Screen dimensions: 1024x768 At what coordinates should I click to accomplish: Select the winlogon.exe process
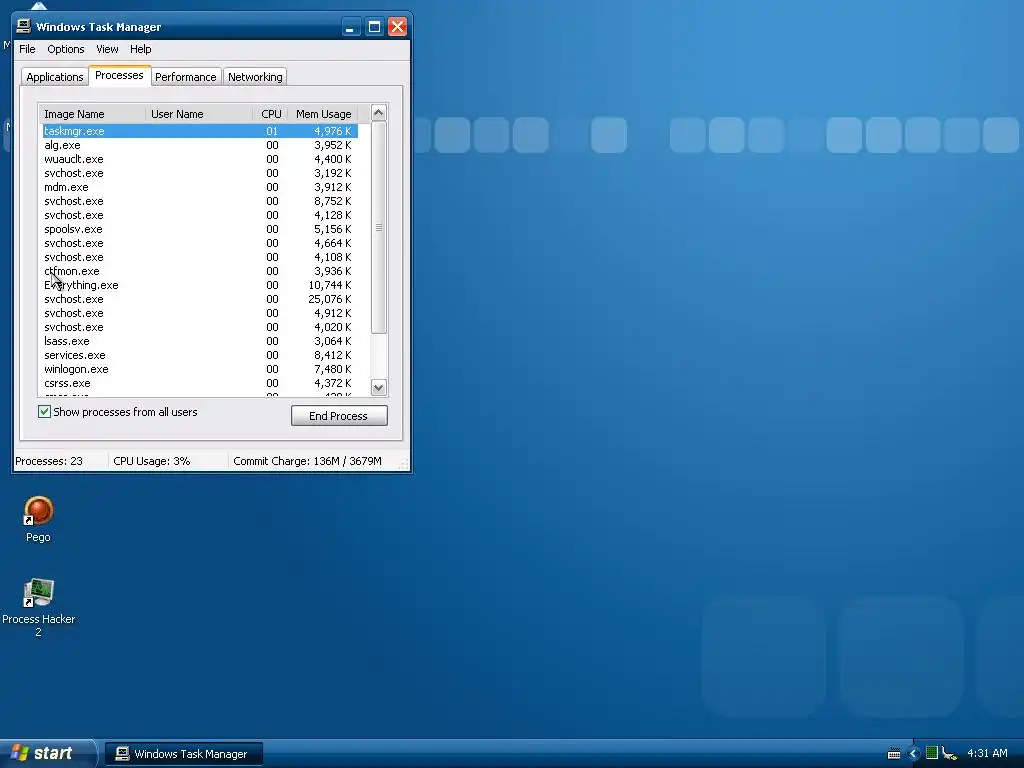pos(200,370)
